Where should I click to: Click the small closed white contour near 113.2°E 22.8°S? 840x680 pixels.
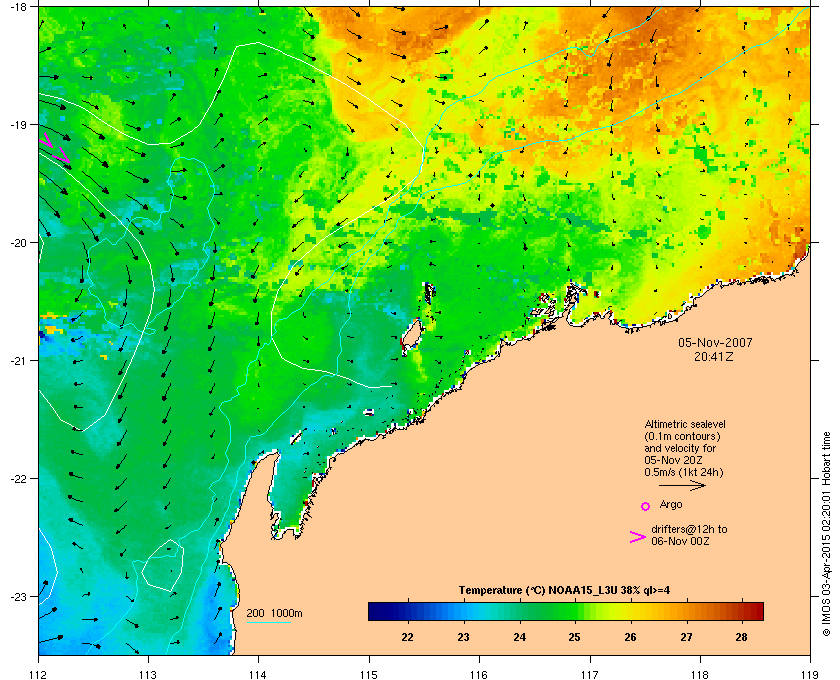tap(162, 566)
